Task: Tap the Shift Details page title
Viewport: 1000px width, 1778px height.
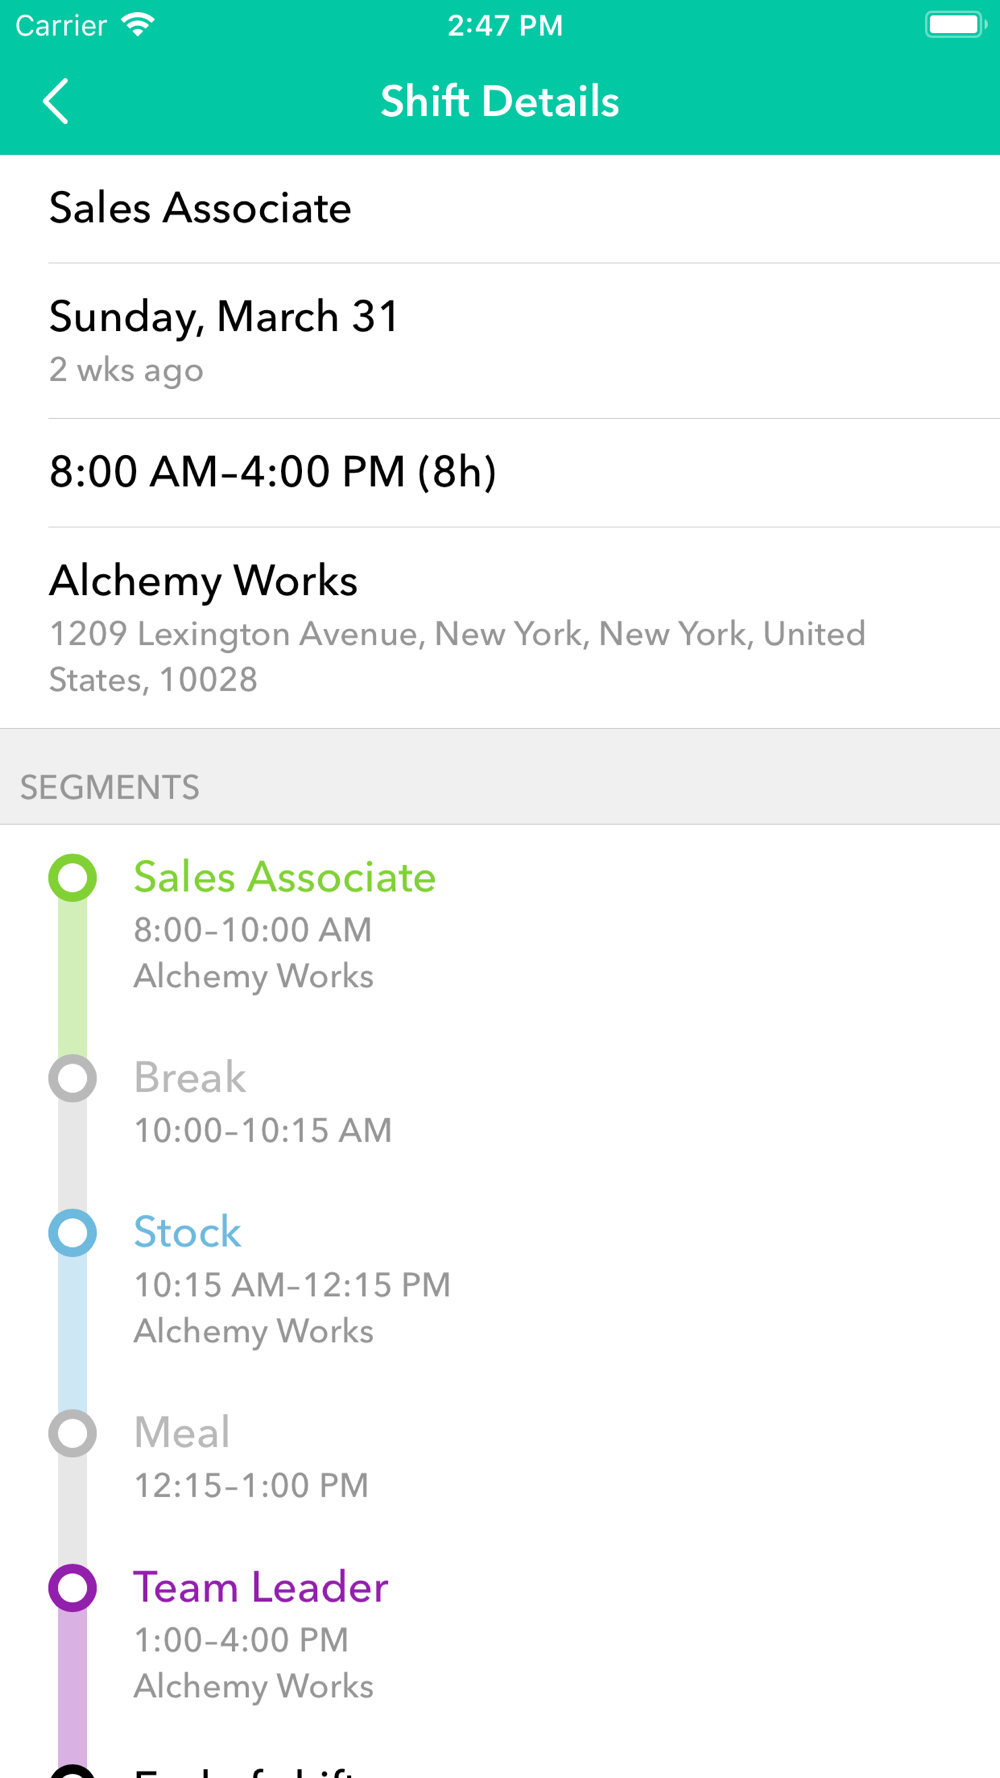Action: pyautogui.click(x=500, y=101)
